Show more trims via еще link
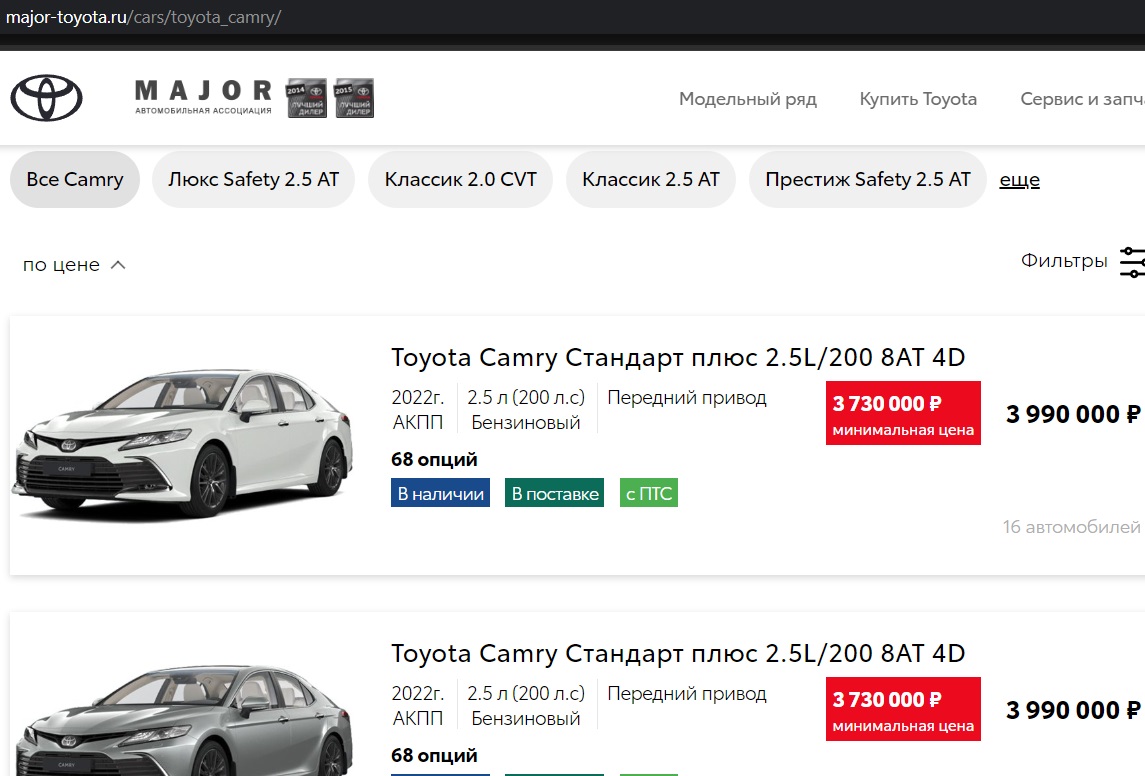Image resolution: width=1145 pixels, height=776 pixels. (x=1019, y=180)
